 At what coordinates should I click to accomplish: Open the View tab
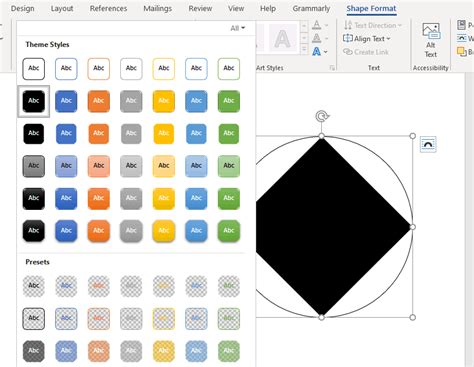tap(236, 8)
